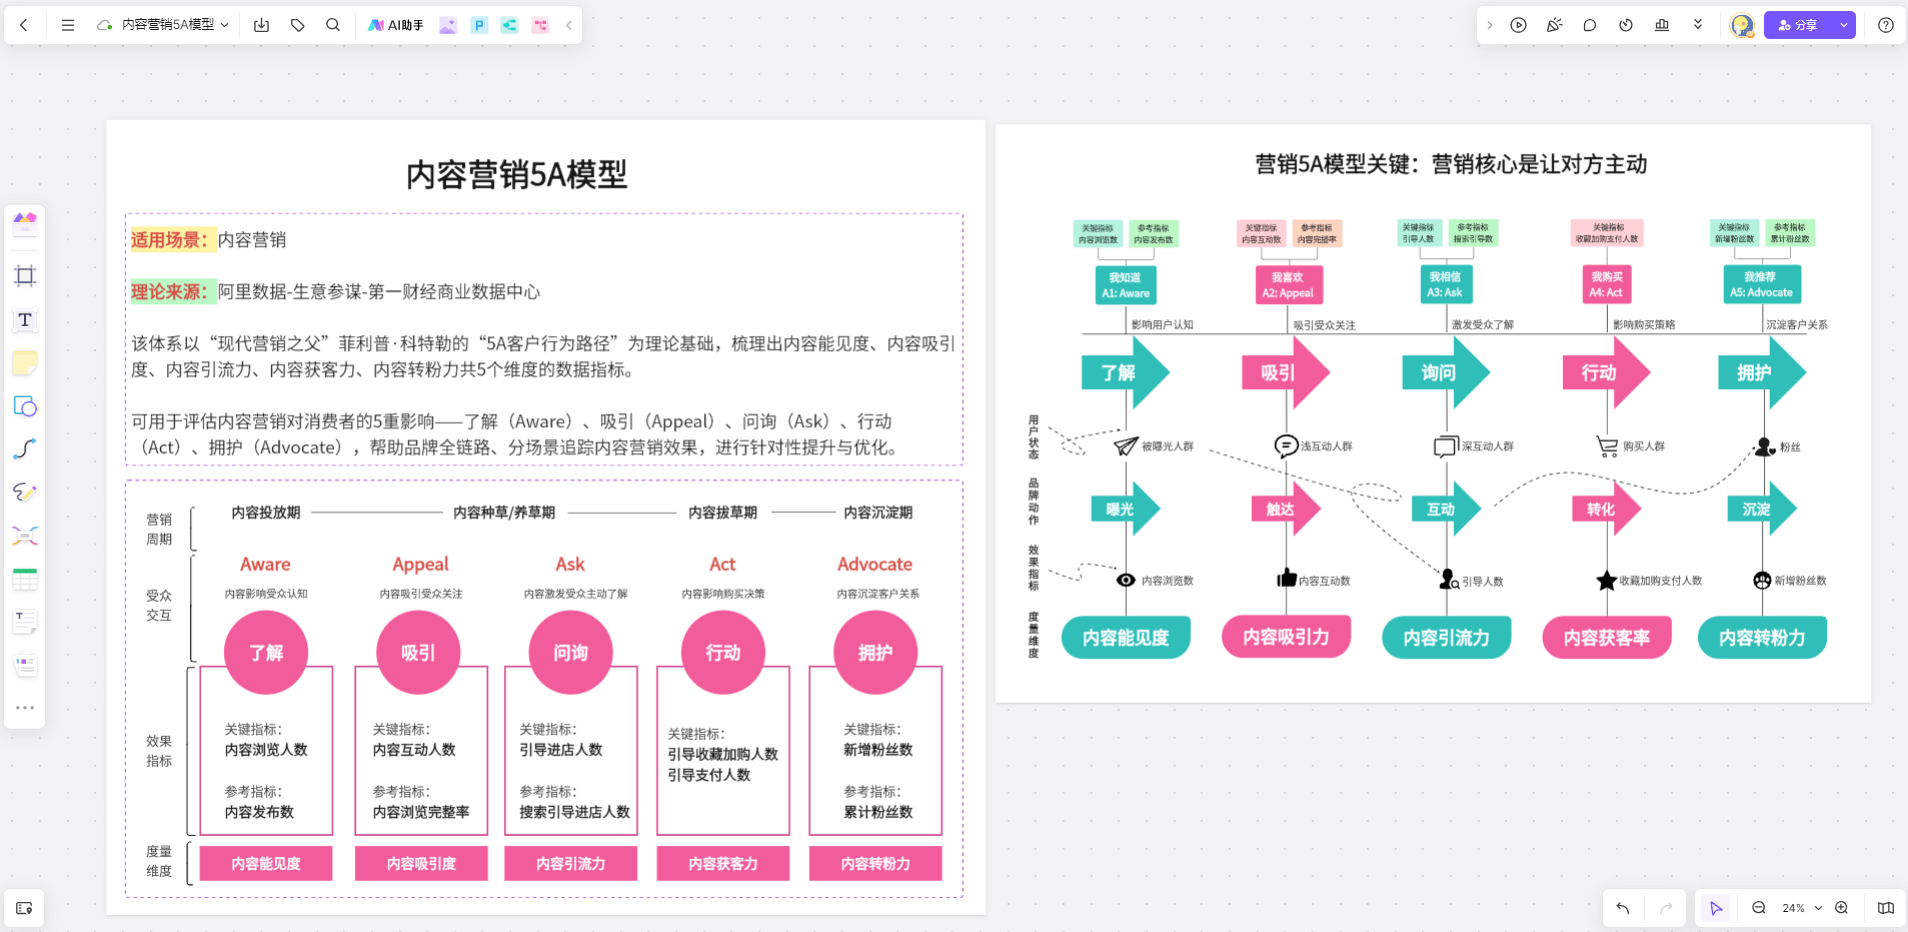The image size is (1908, 932).
Task: Open the minimap icon at bottom left
Action: 24,908
